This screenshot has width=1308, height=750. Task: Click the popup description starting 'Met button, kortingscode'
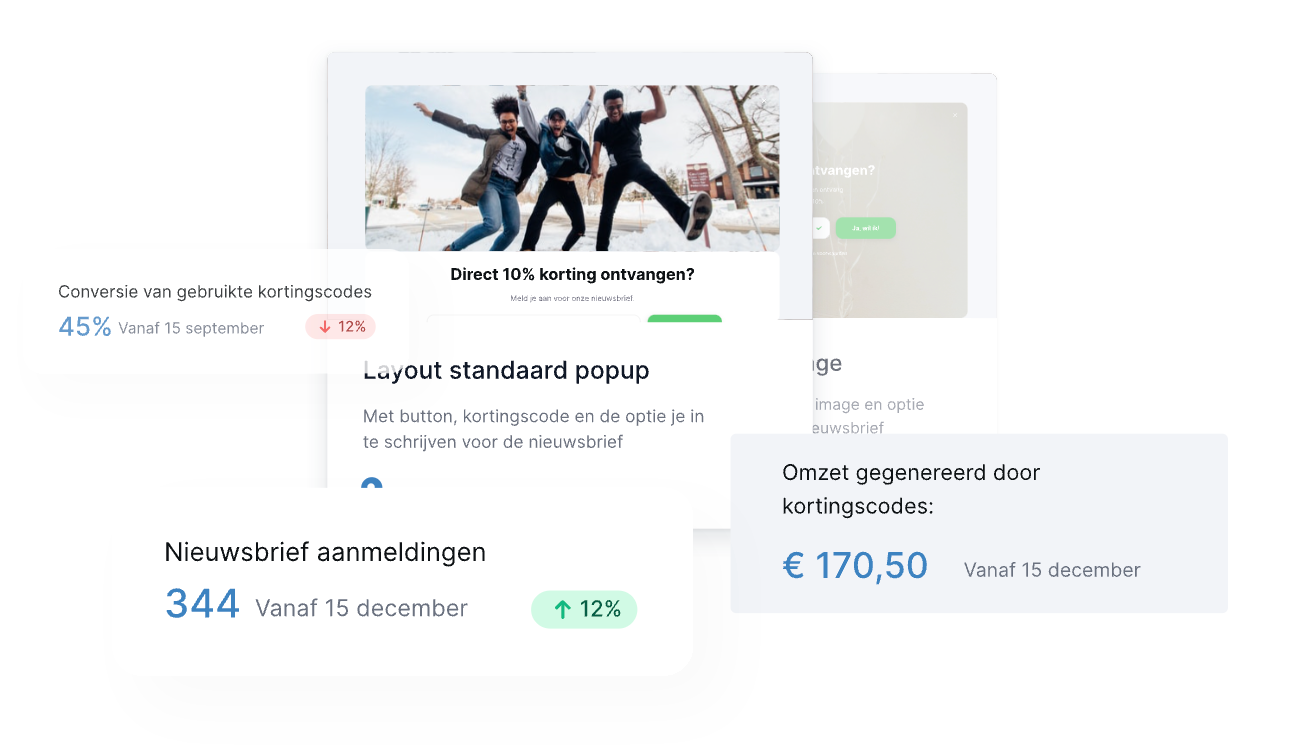[533, 429]
